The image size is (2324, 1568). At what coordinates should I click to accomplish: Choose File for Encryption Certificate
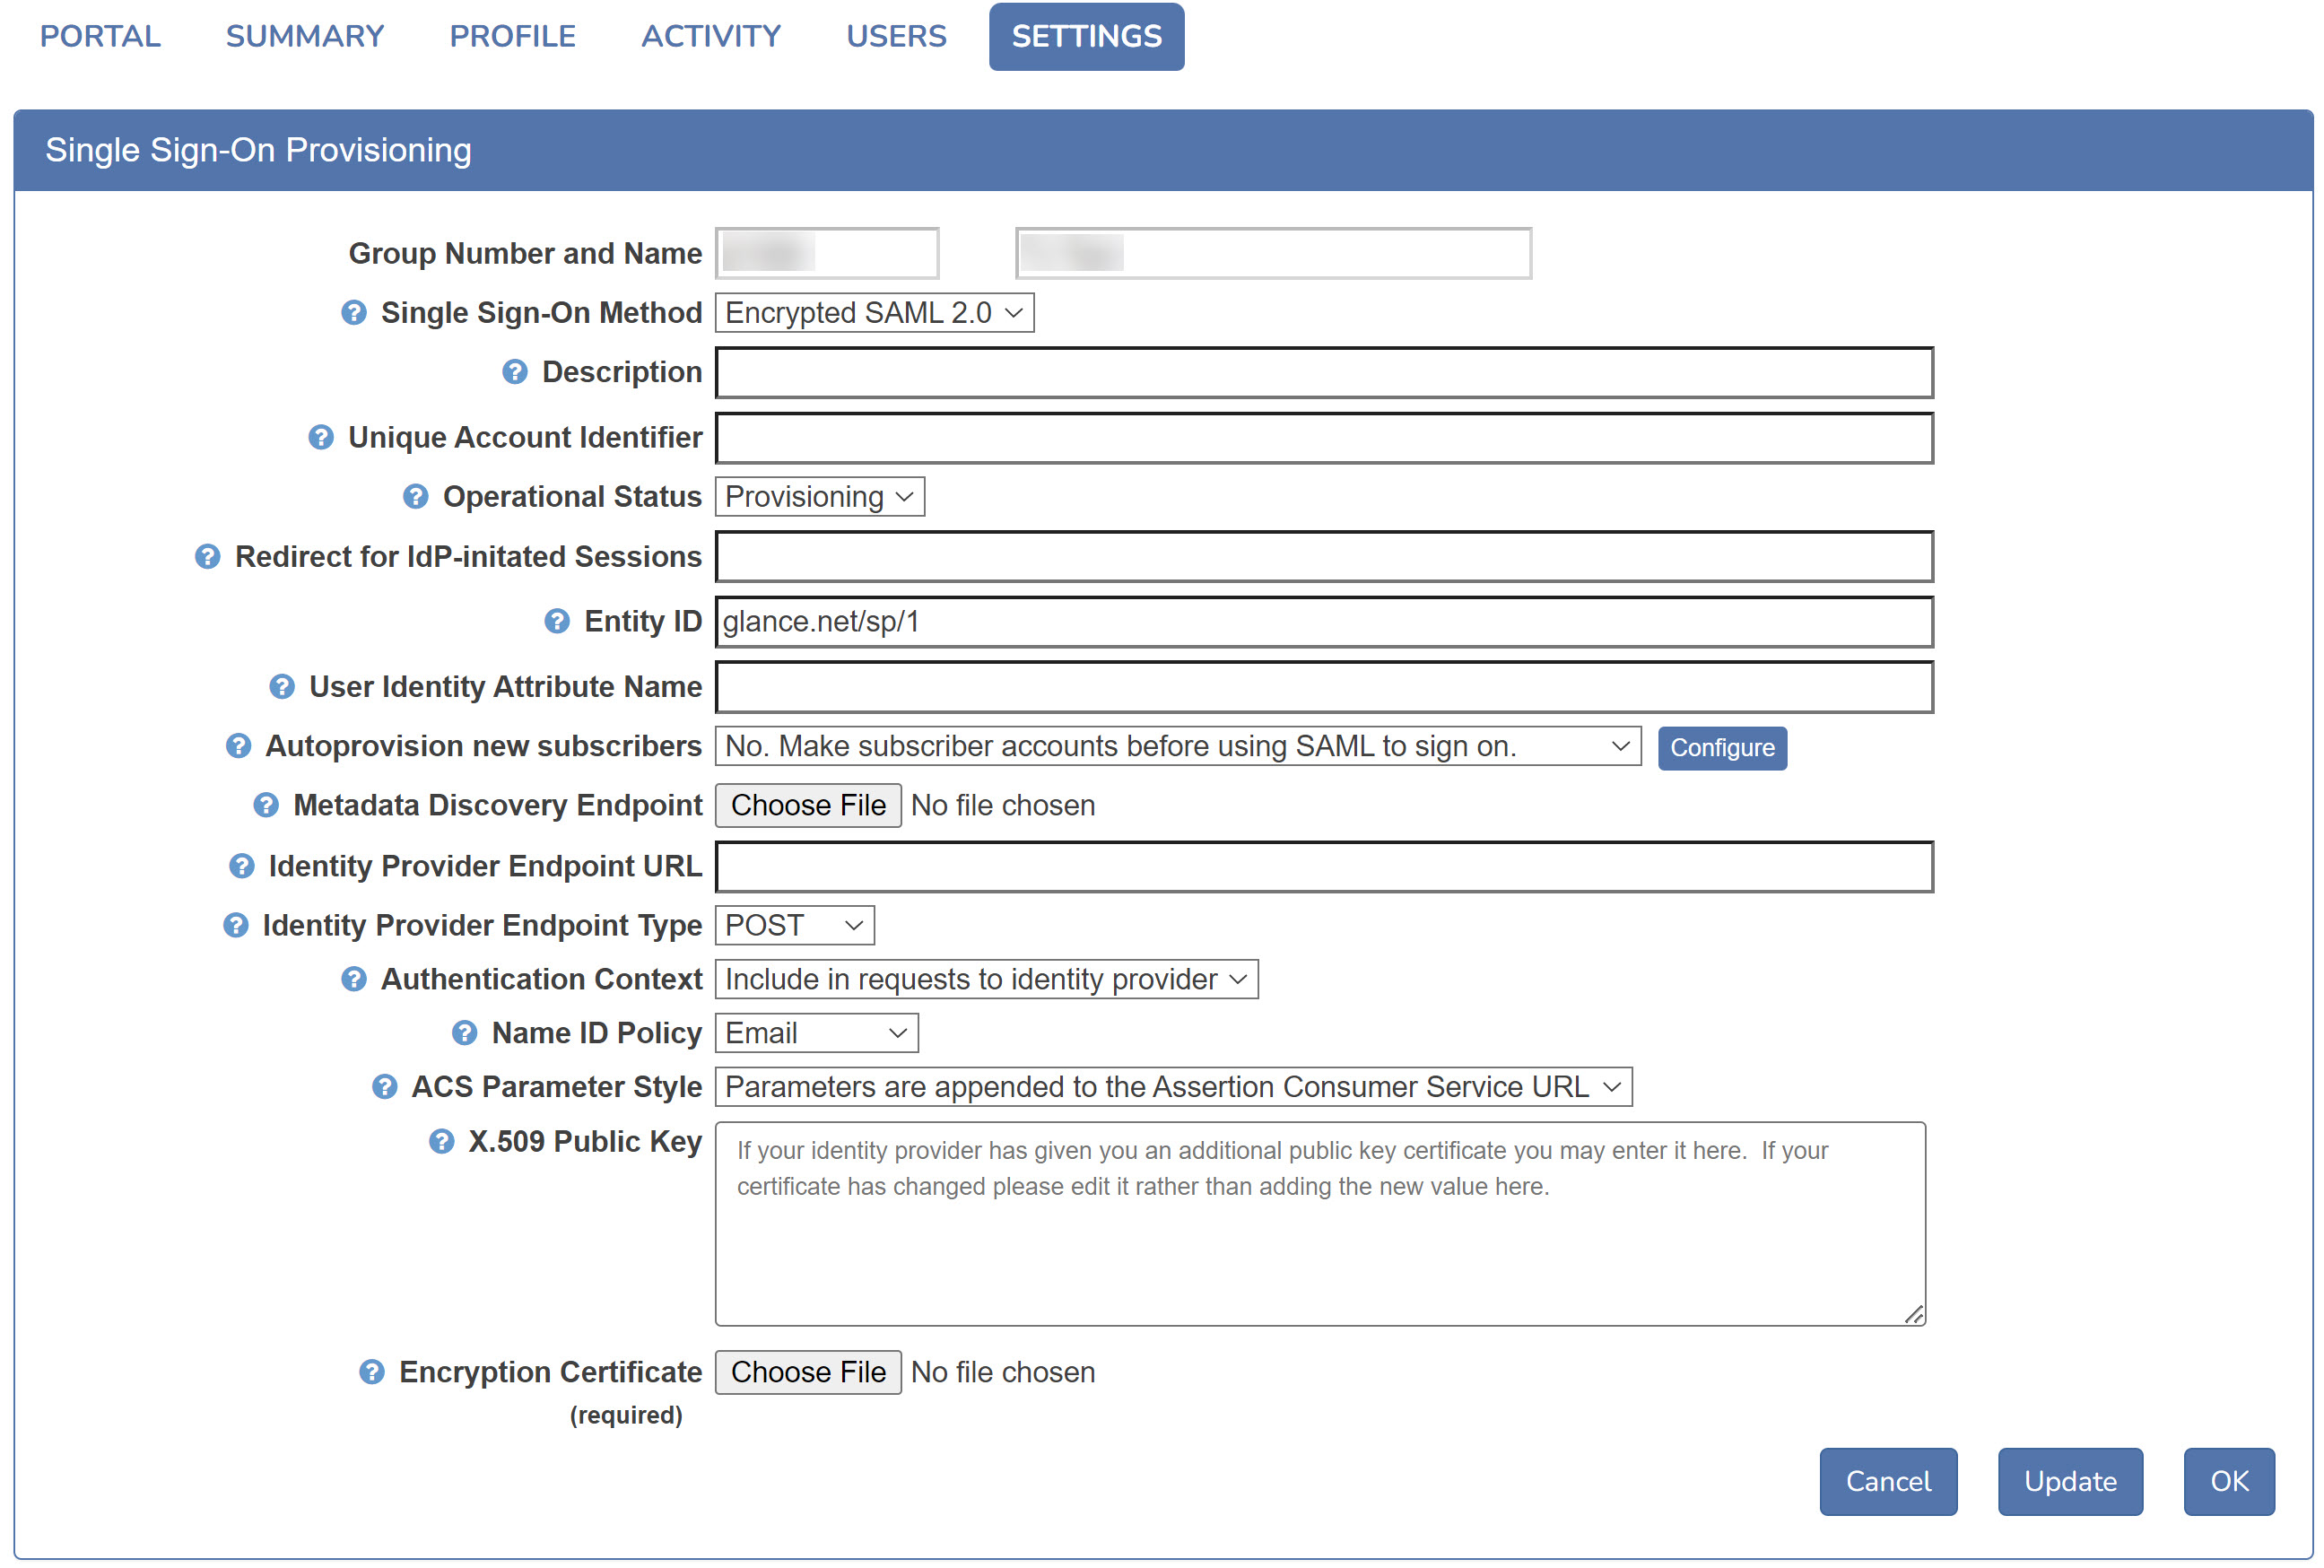point(807,1372)
